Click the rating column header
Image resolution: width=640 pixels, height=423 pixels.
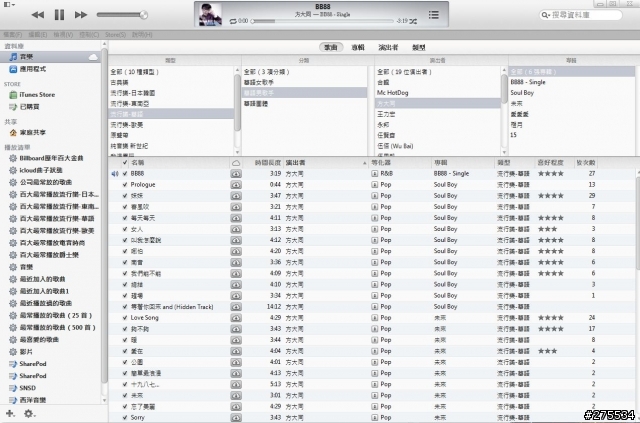(x=554, y=163)
